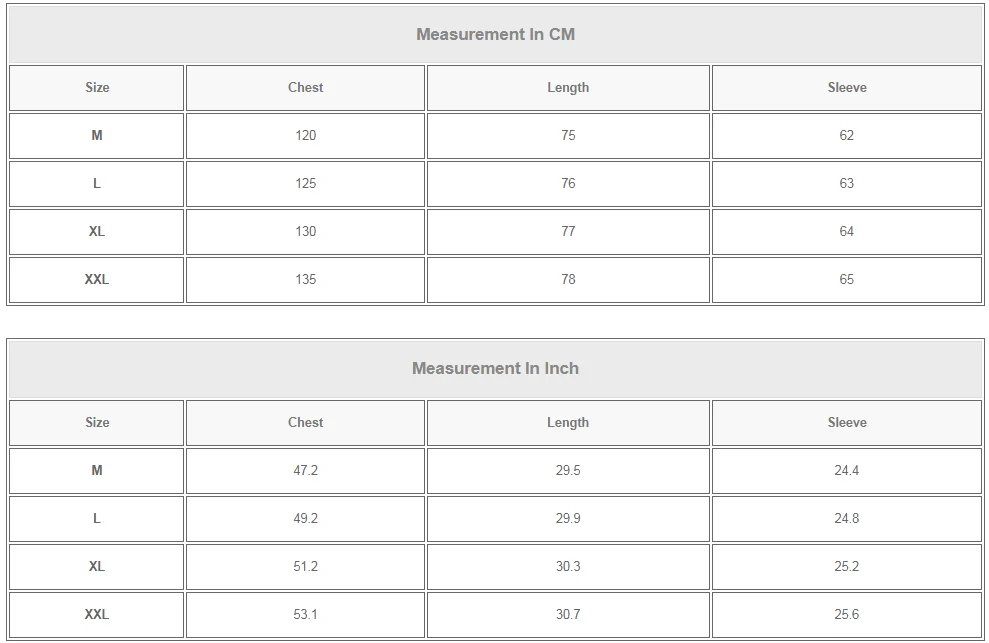
Task: Select sleeve value 64 cell
Action: pos(846,232)
